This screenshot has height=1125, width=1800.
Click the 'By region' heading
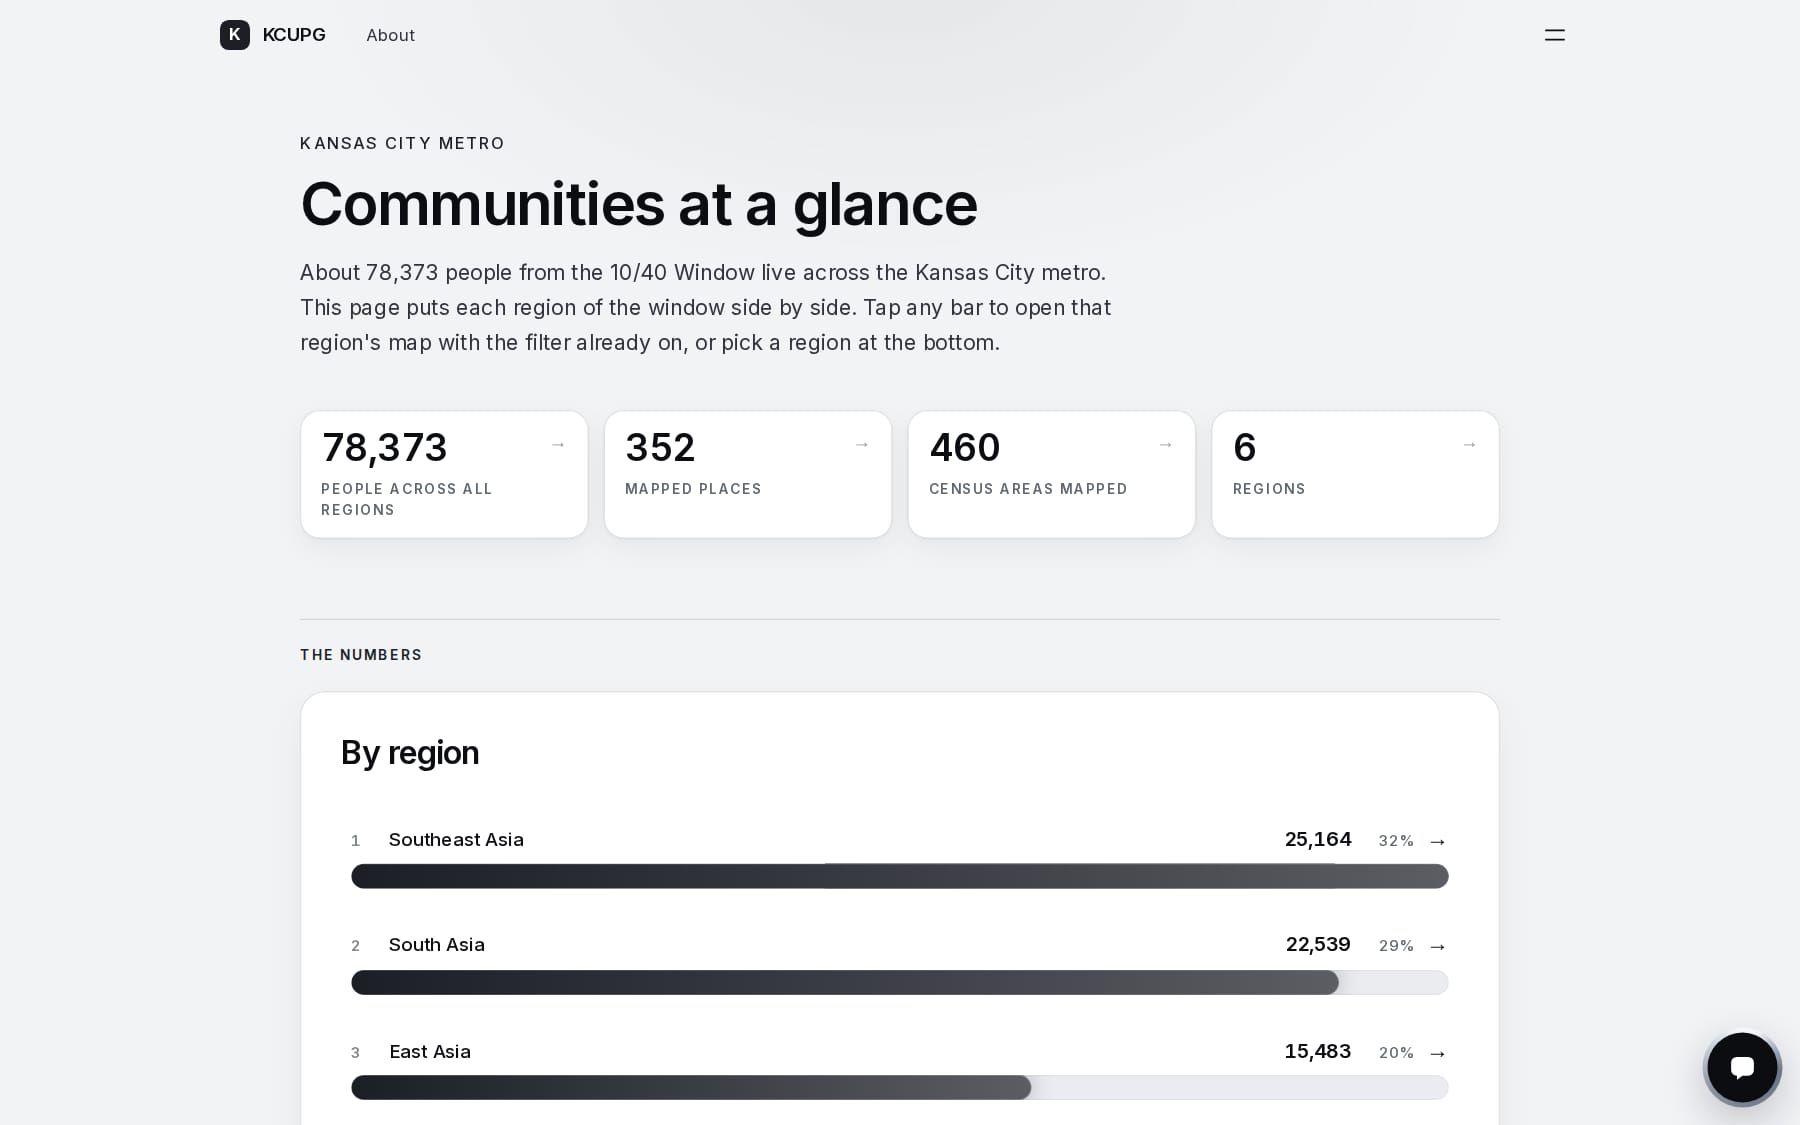(410, 753)
